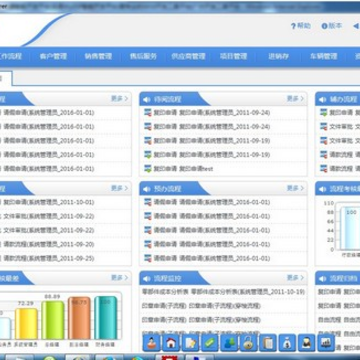Screen dimensions: 360x360
Task: Open the 请款流程 2011-09-25 entry
Action: click(x=49, y=258)
